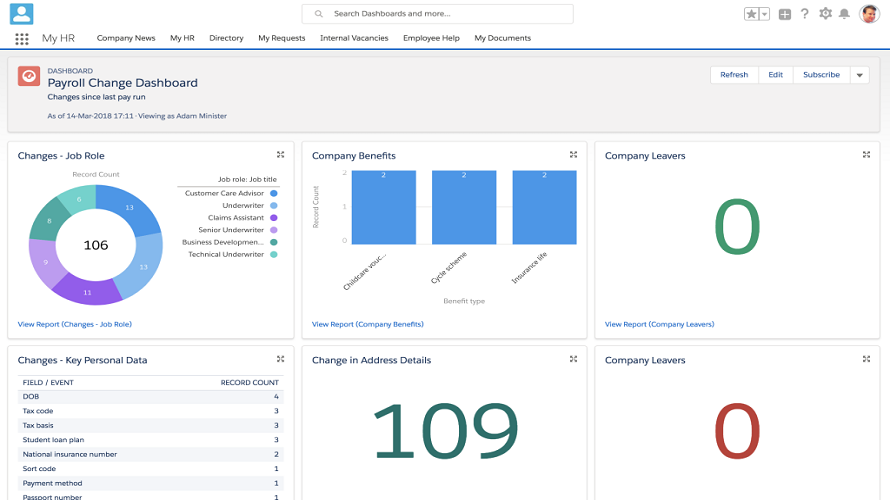Image resolution: width=890 pixels, height=500 pixels.
Task: Click the Search Dashboards search field
Action: [437, 14]
